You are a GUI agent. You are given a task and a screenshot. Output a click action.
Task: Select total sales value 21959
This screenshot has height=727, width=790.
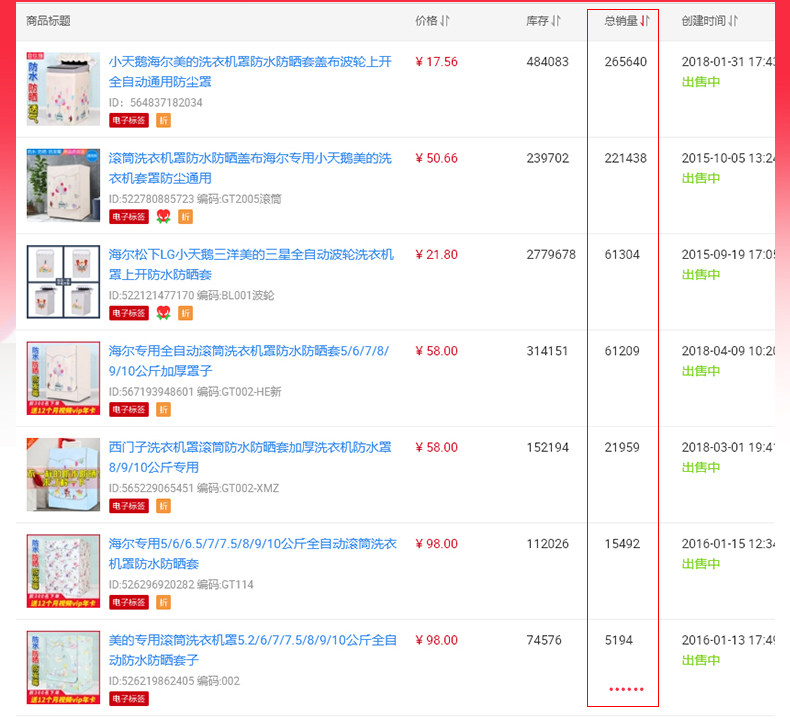622,447
